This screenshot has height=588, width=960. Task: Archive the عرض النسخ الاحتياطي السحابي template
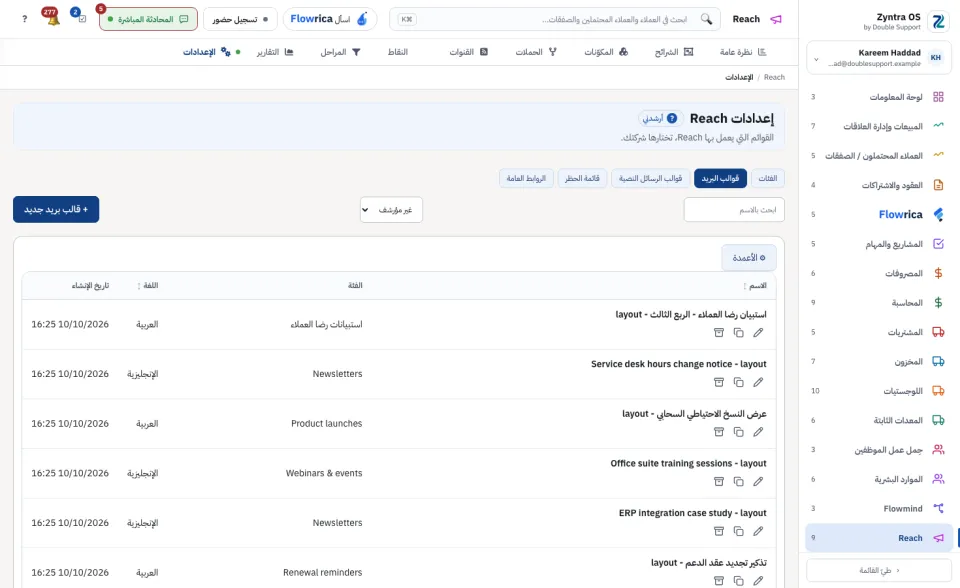[719, 432]
